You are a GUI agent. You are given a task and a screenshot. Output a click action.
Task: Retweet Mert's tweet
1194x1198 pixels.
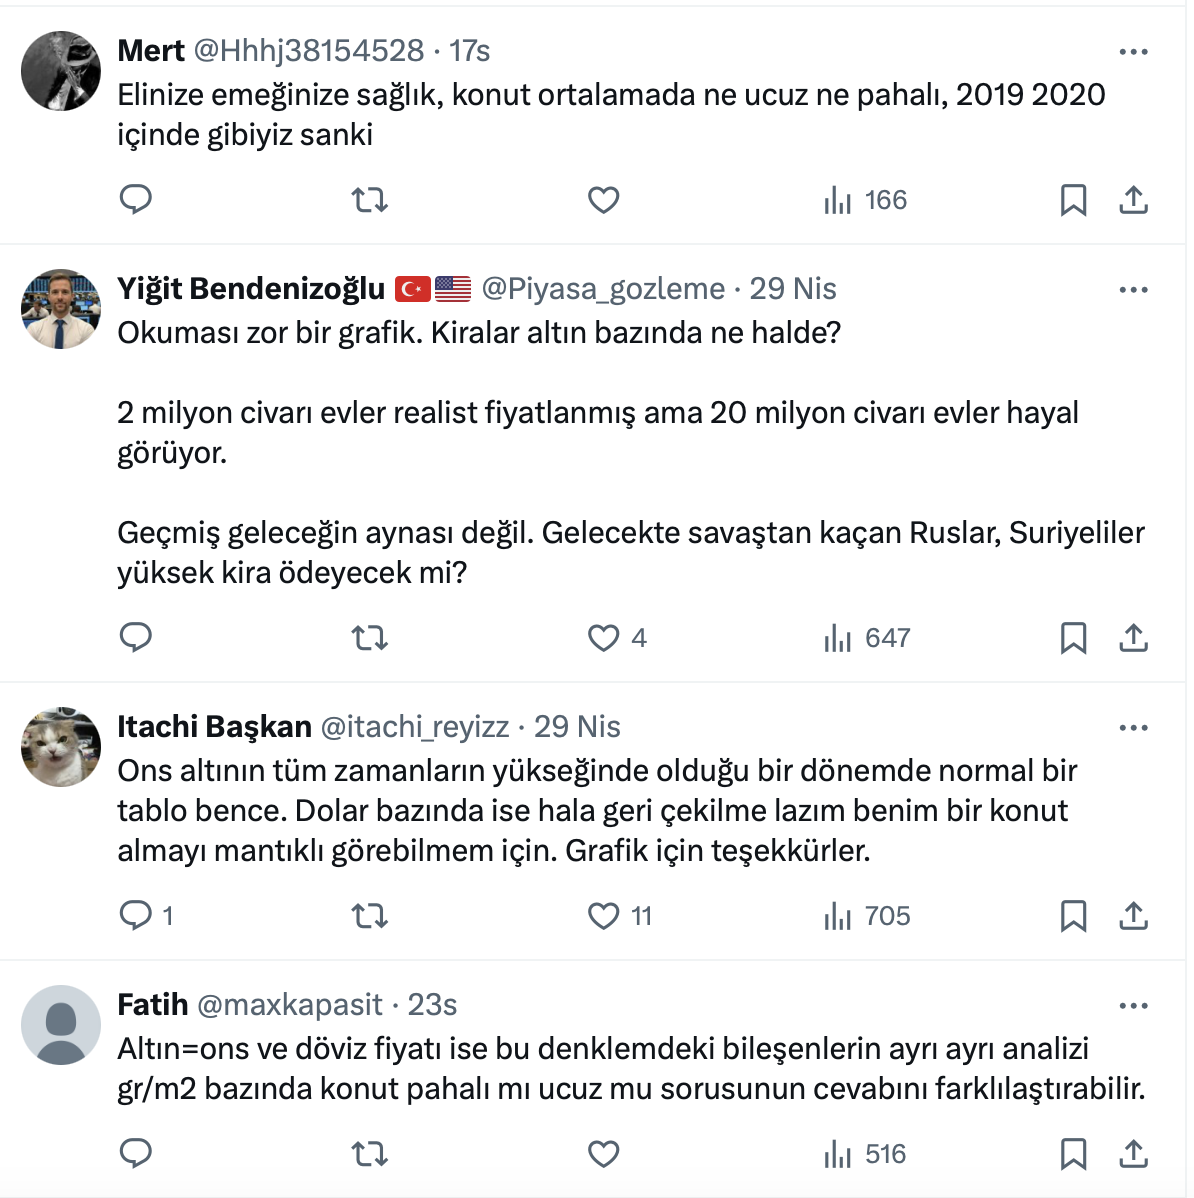click(x=370, y=200)
